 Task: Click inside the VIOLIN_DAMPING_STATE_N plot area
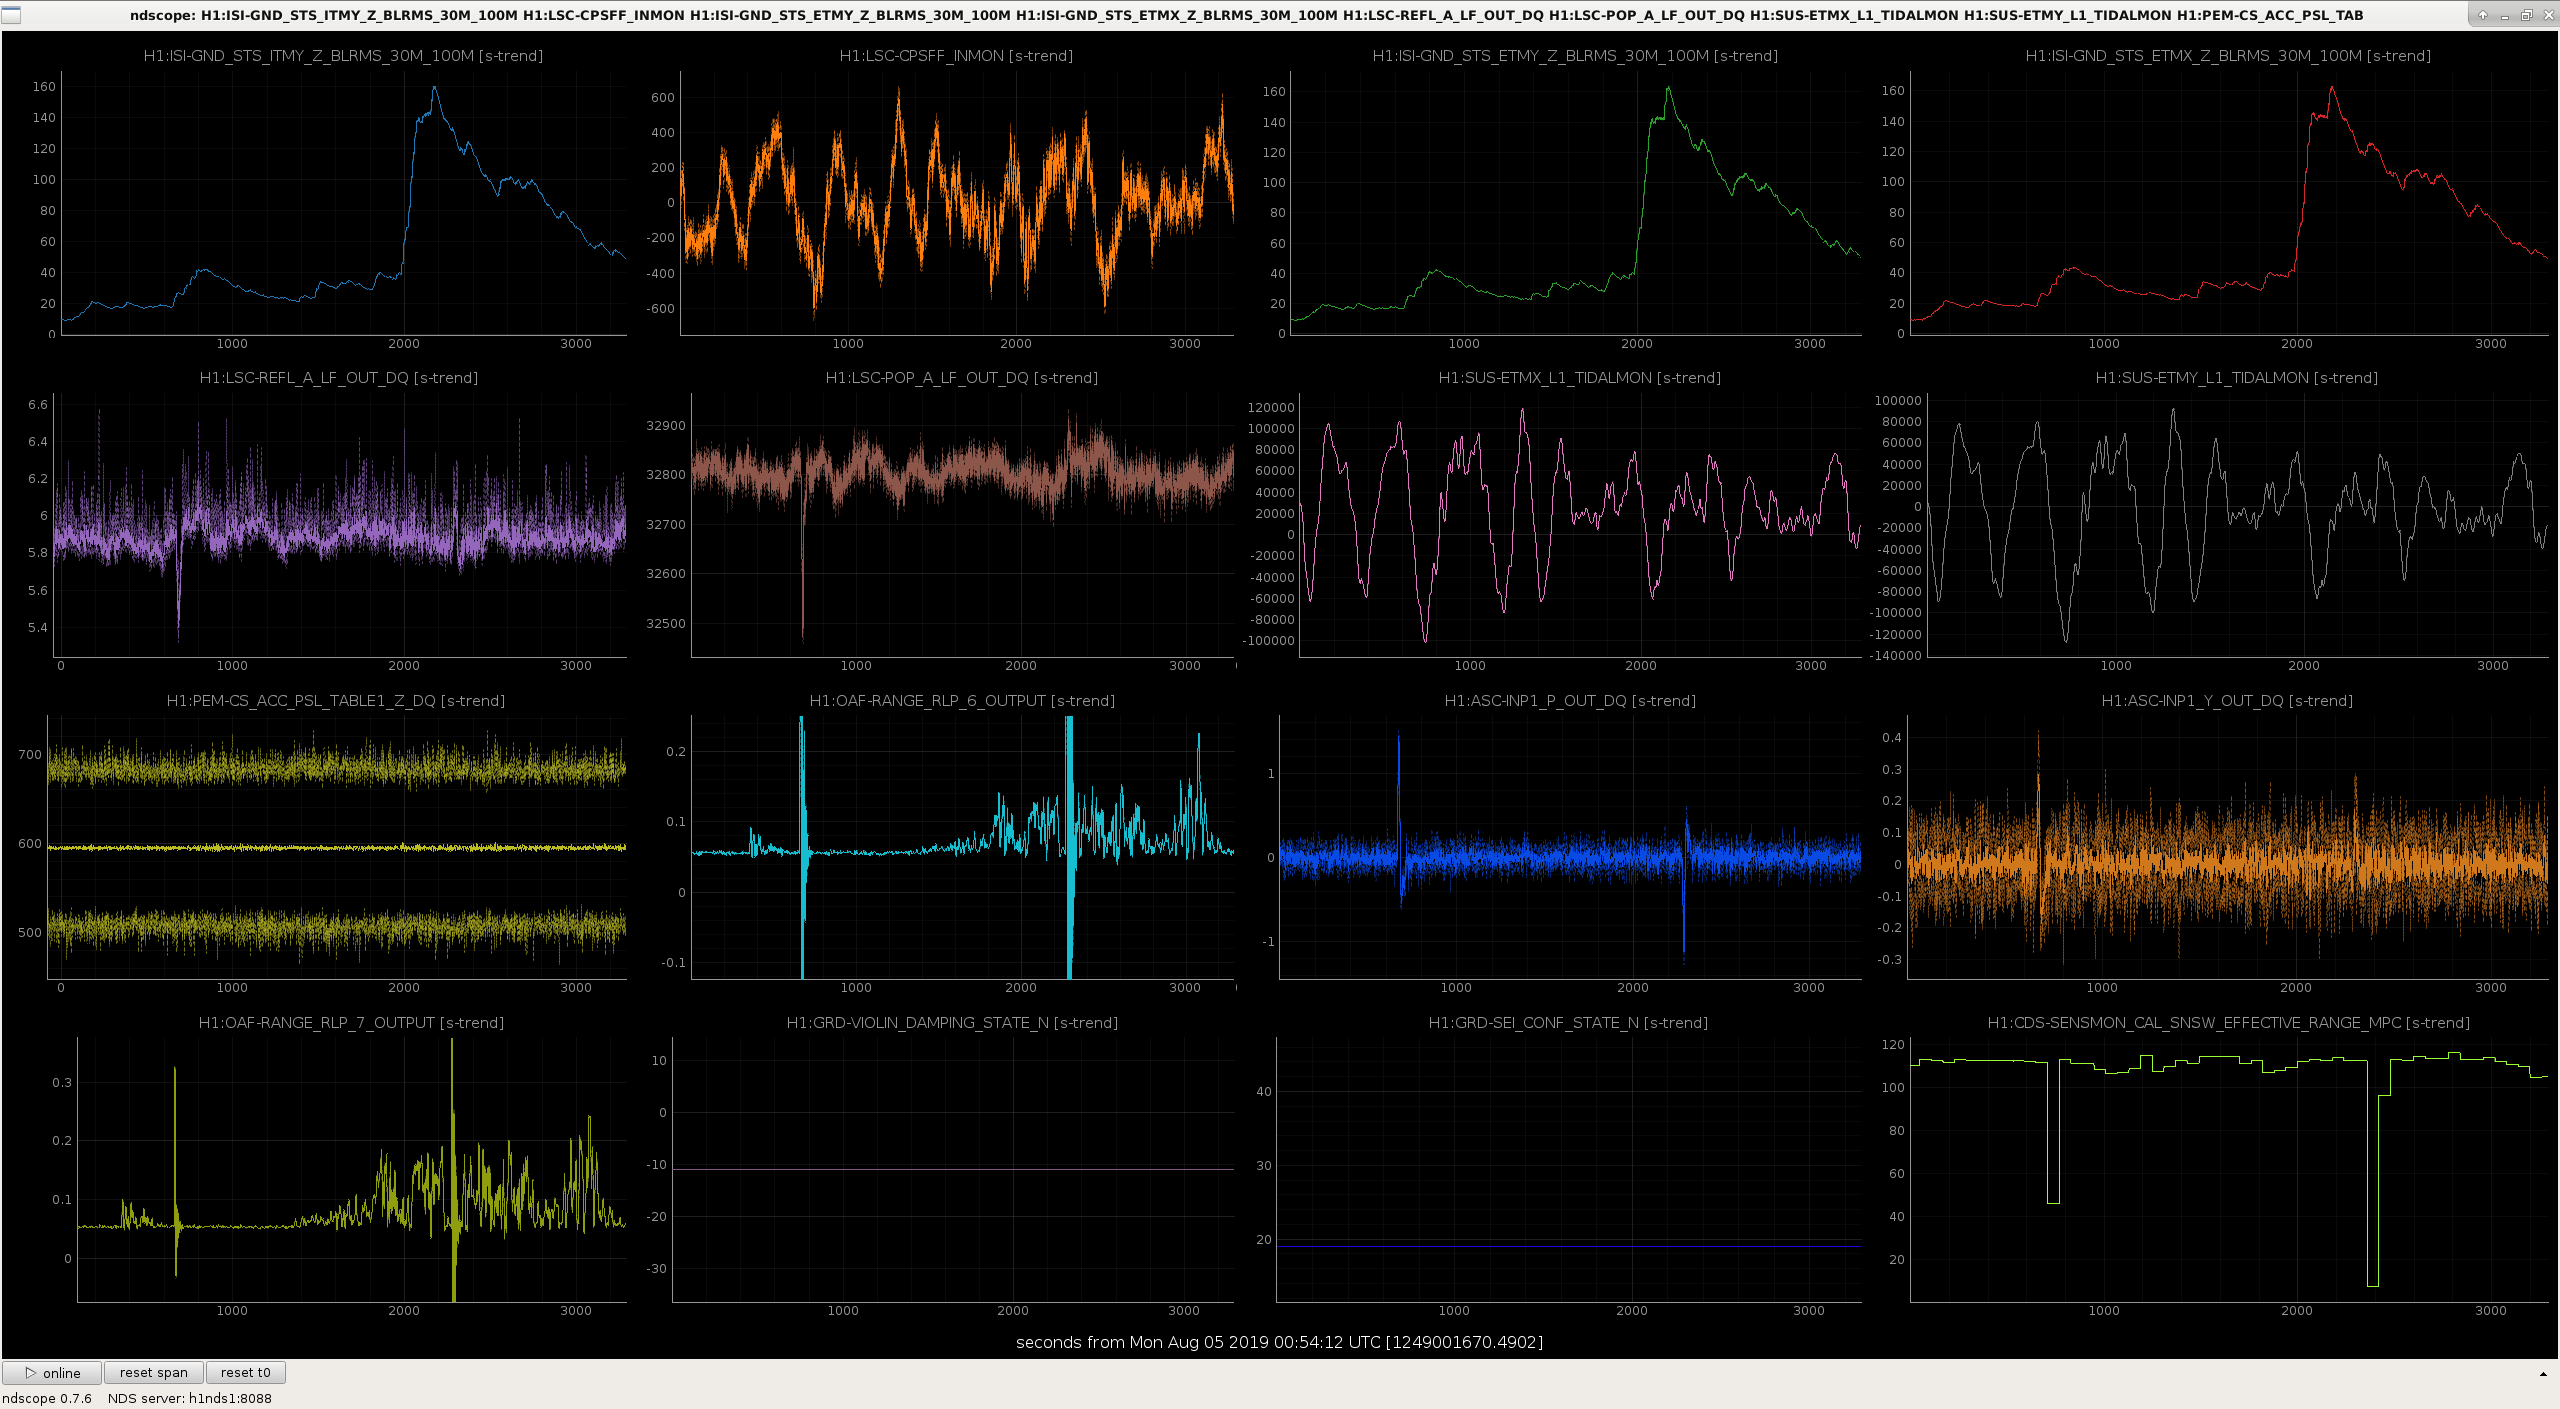[x=953, y=1170]
